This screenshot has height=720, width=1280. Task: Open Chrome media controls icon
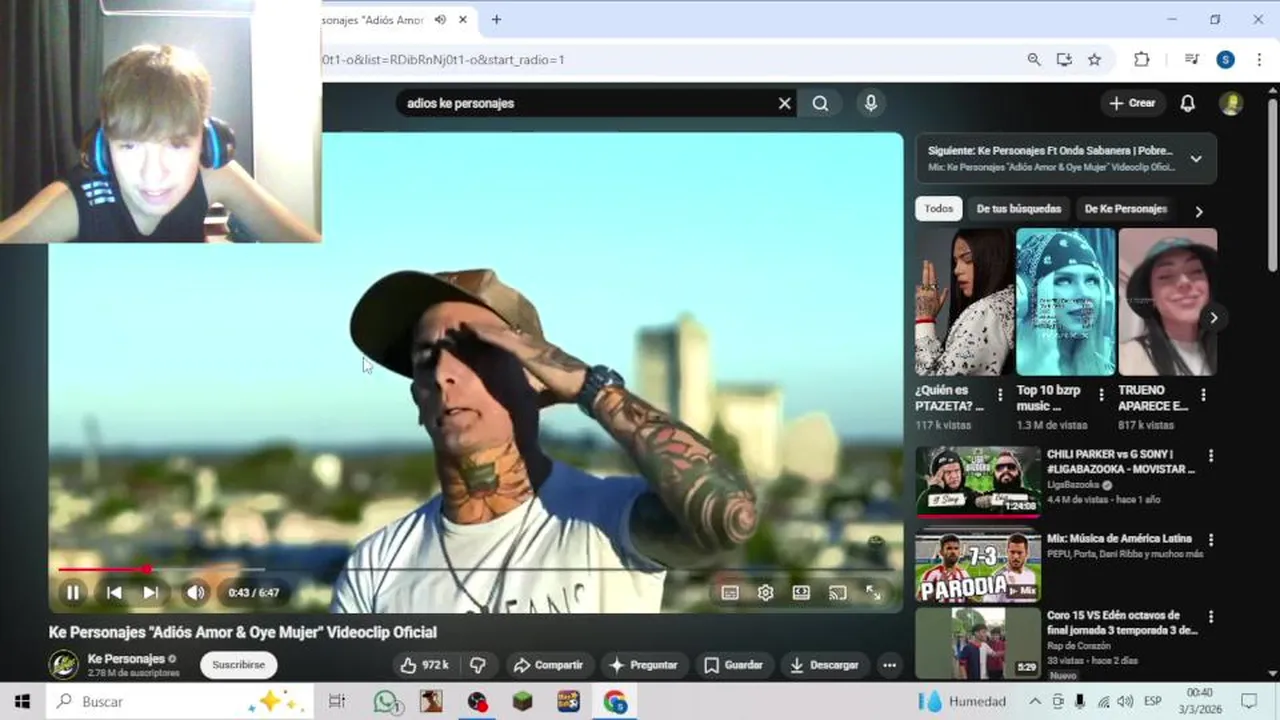[x=1192, y=60]
